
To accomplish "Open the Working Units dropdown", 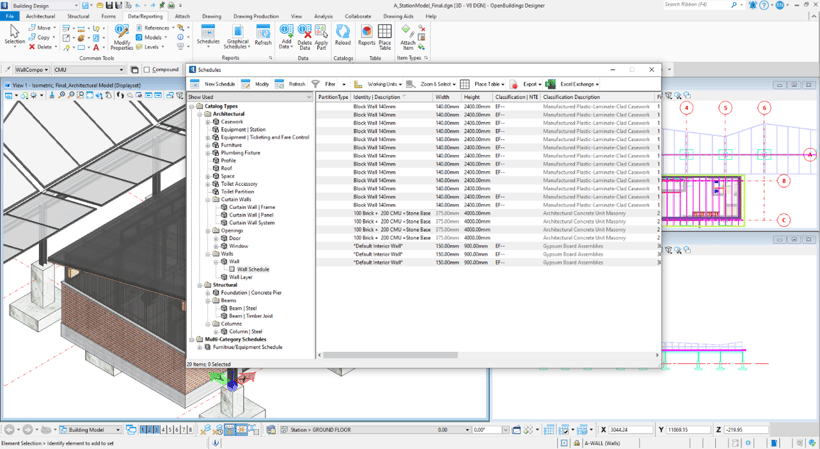I will point(379,84).
